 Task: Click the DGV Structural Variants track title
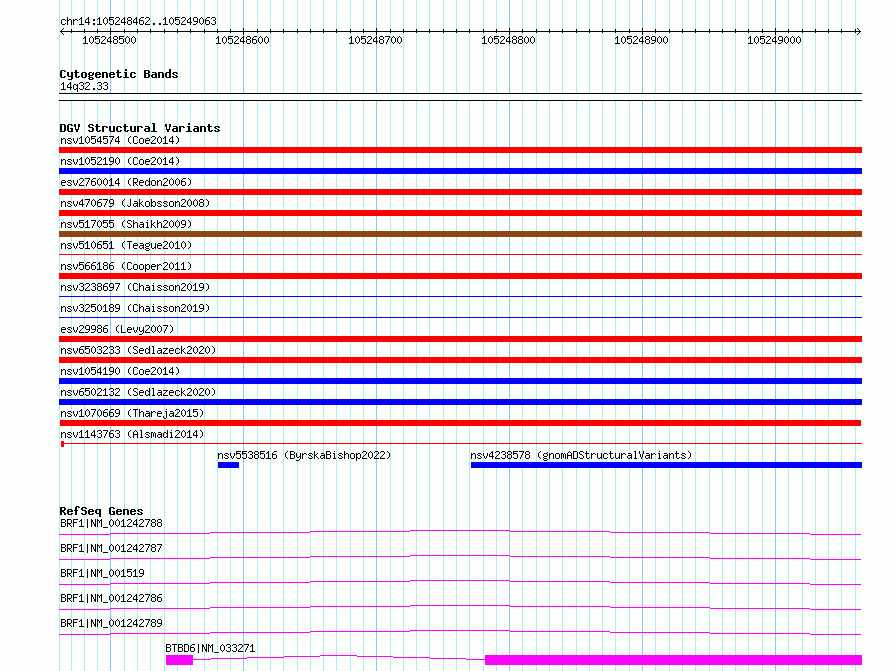(x=140, y=128)
